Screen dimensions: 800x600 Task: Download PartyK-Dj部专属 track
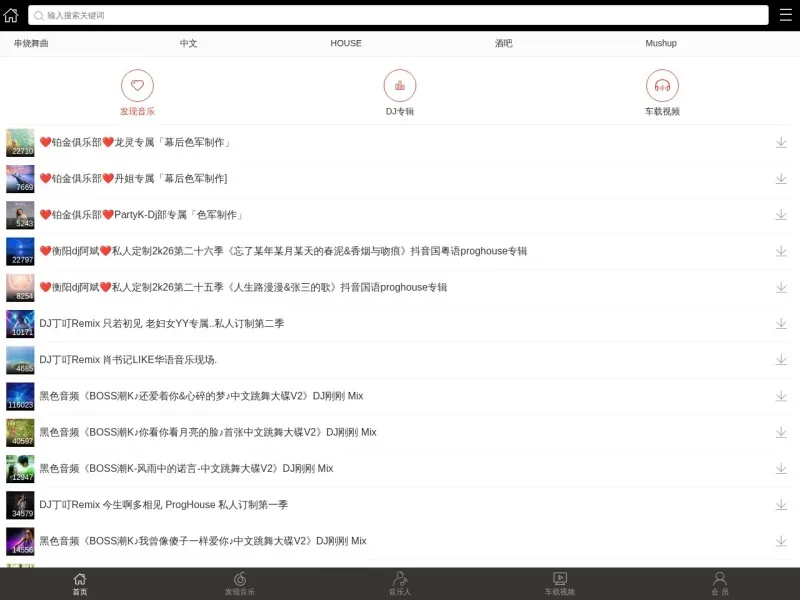pyautogui.click(x=781, y=215)
